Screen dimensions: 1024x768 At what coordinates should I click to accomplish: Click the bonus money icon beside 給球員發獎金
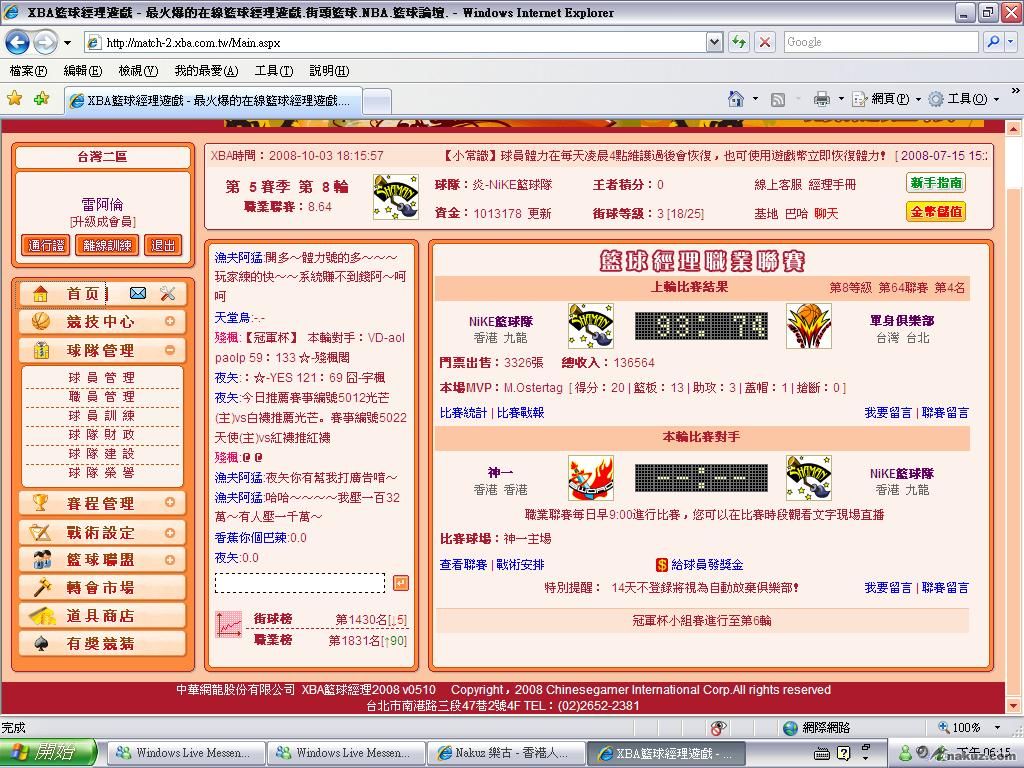click(662, 565)
